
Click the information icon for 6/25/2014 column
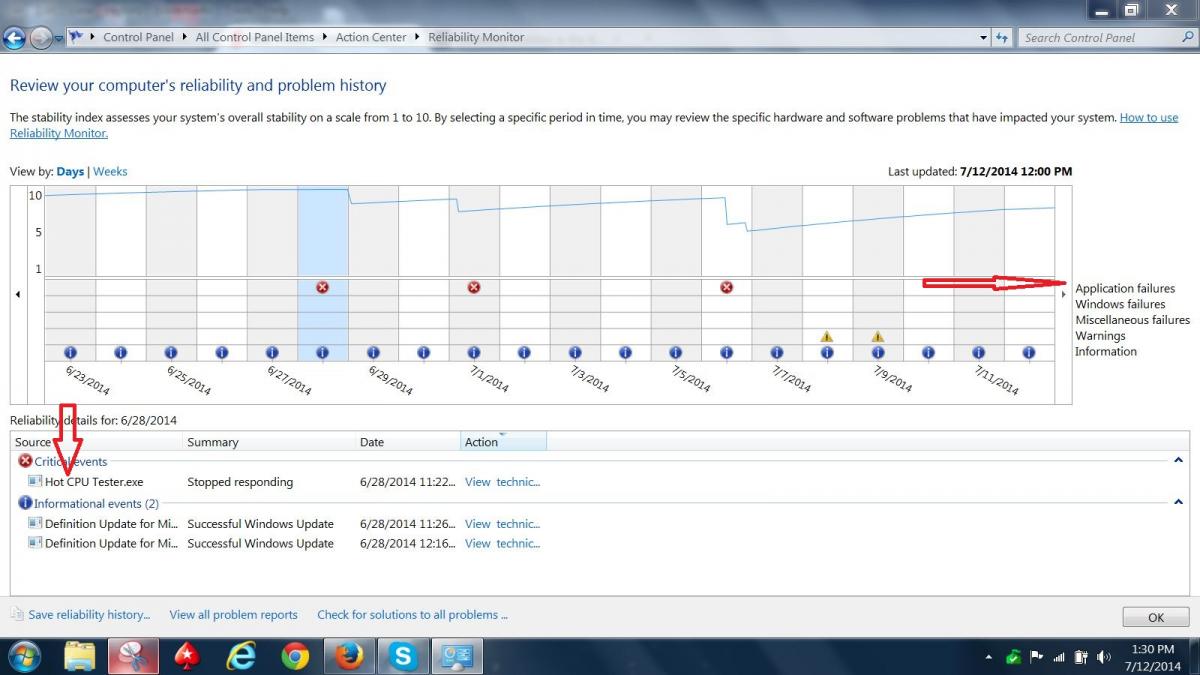[171, 352]
